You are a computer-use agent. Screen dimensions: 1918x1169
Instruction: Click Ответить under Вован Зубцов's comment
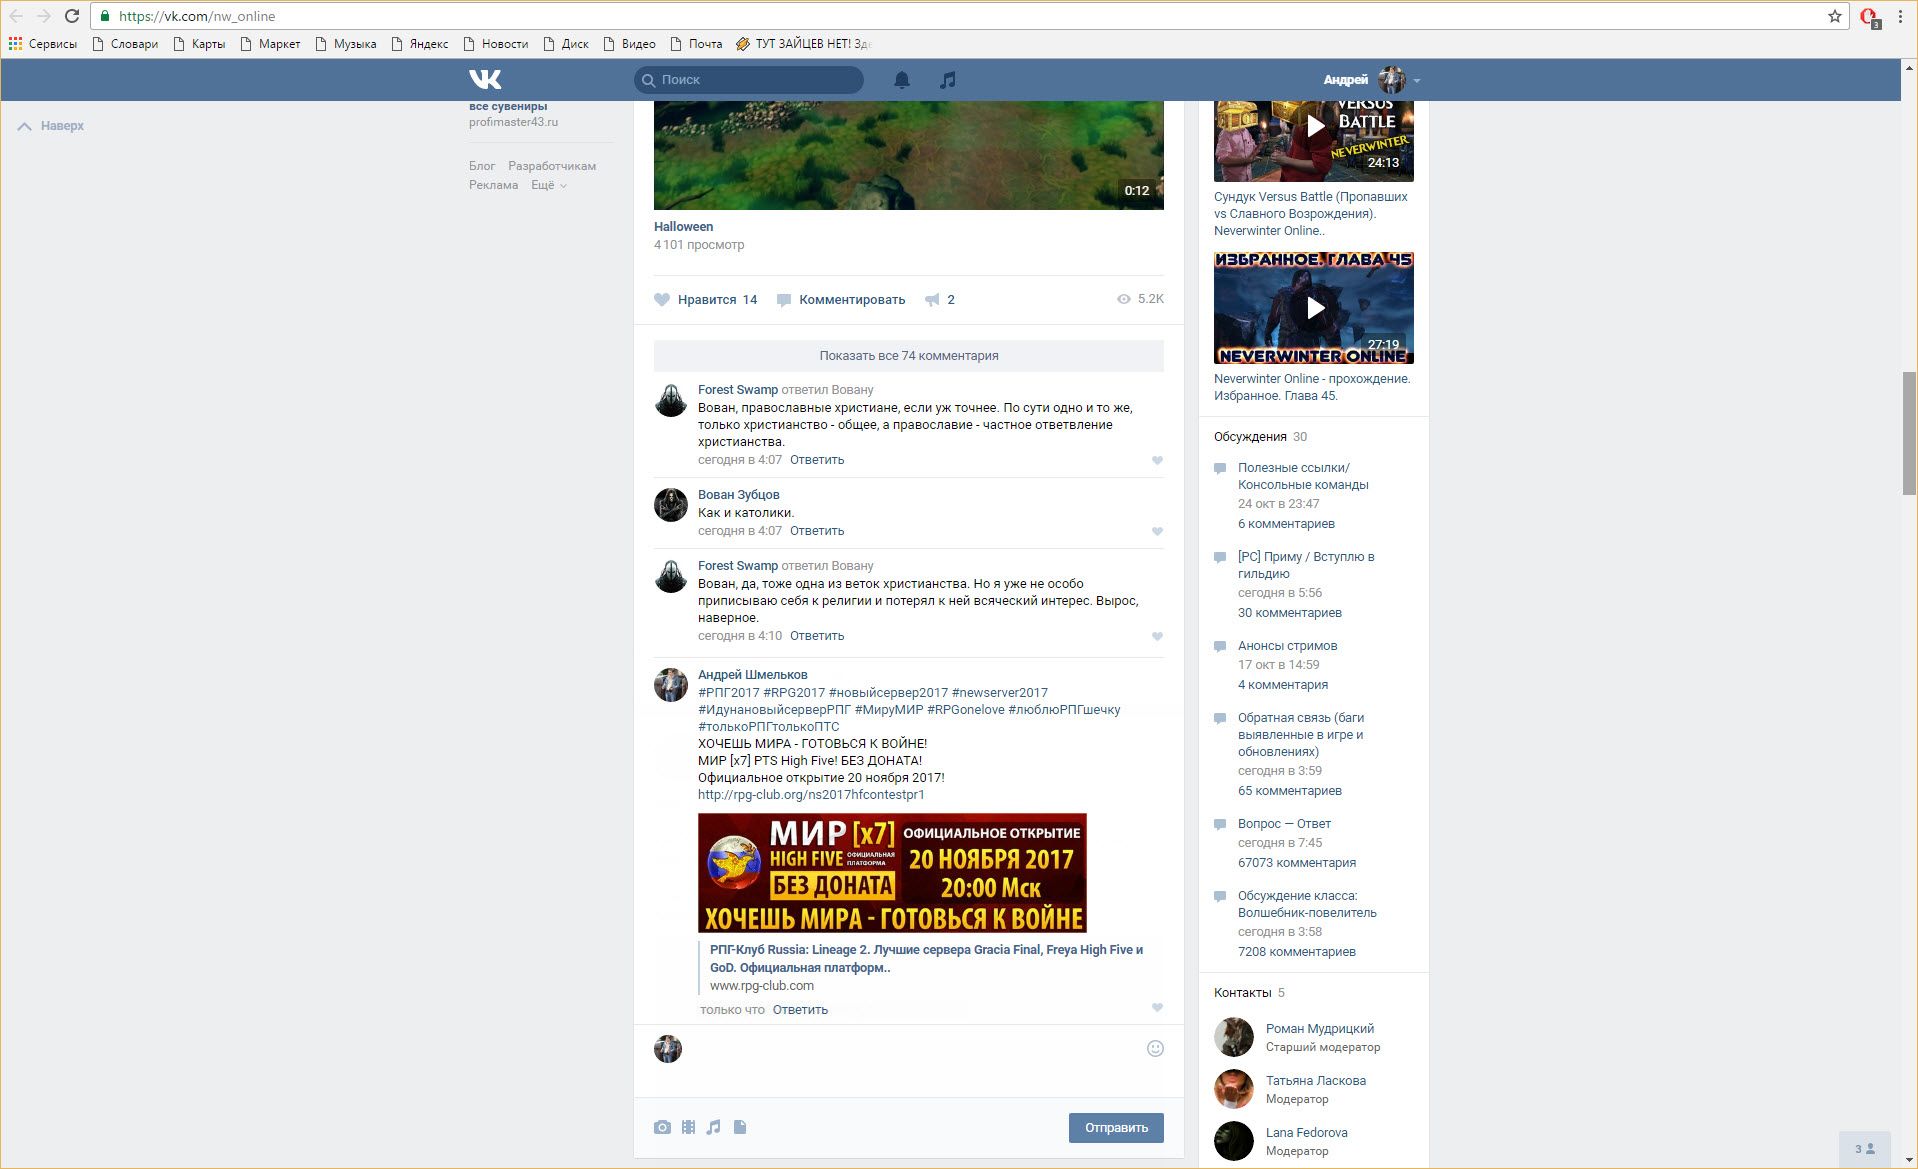(817, 531)
